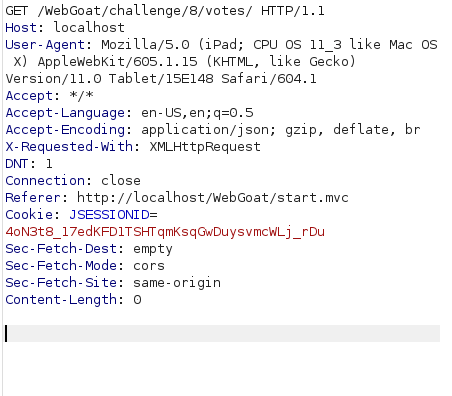
Task: Click the 'Cookie' header name
Action: coord(29,215)
